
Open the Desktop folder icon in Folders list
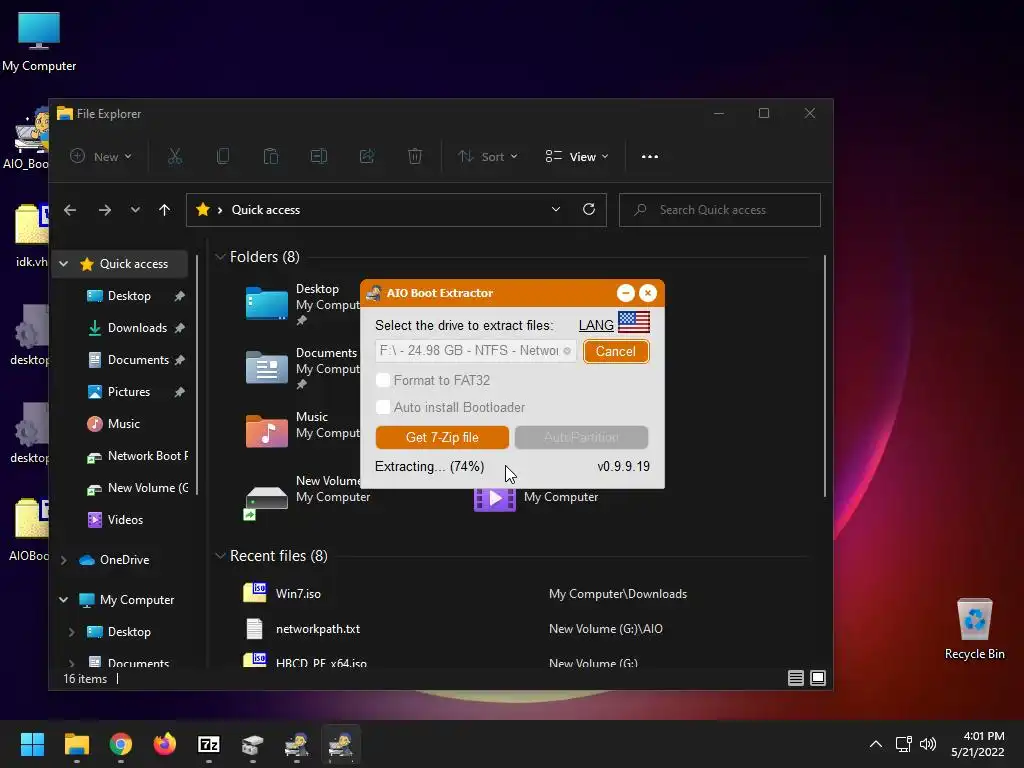click(266, 304)
